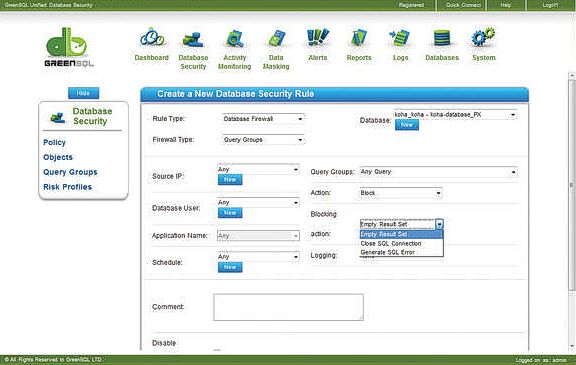
Task: Open the Logs icon
Action: coord(400,38)
